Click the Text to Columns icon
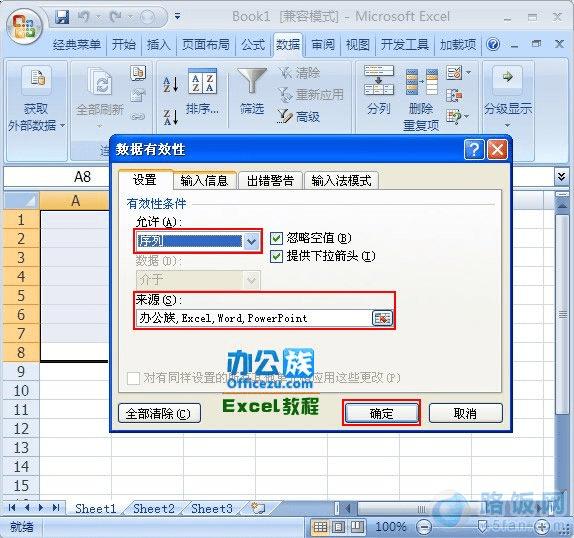This screenshot has height=538, width=574. tap(379, 80)
